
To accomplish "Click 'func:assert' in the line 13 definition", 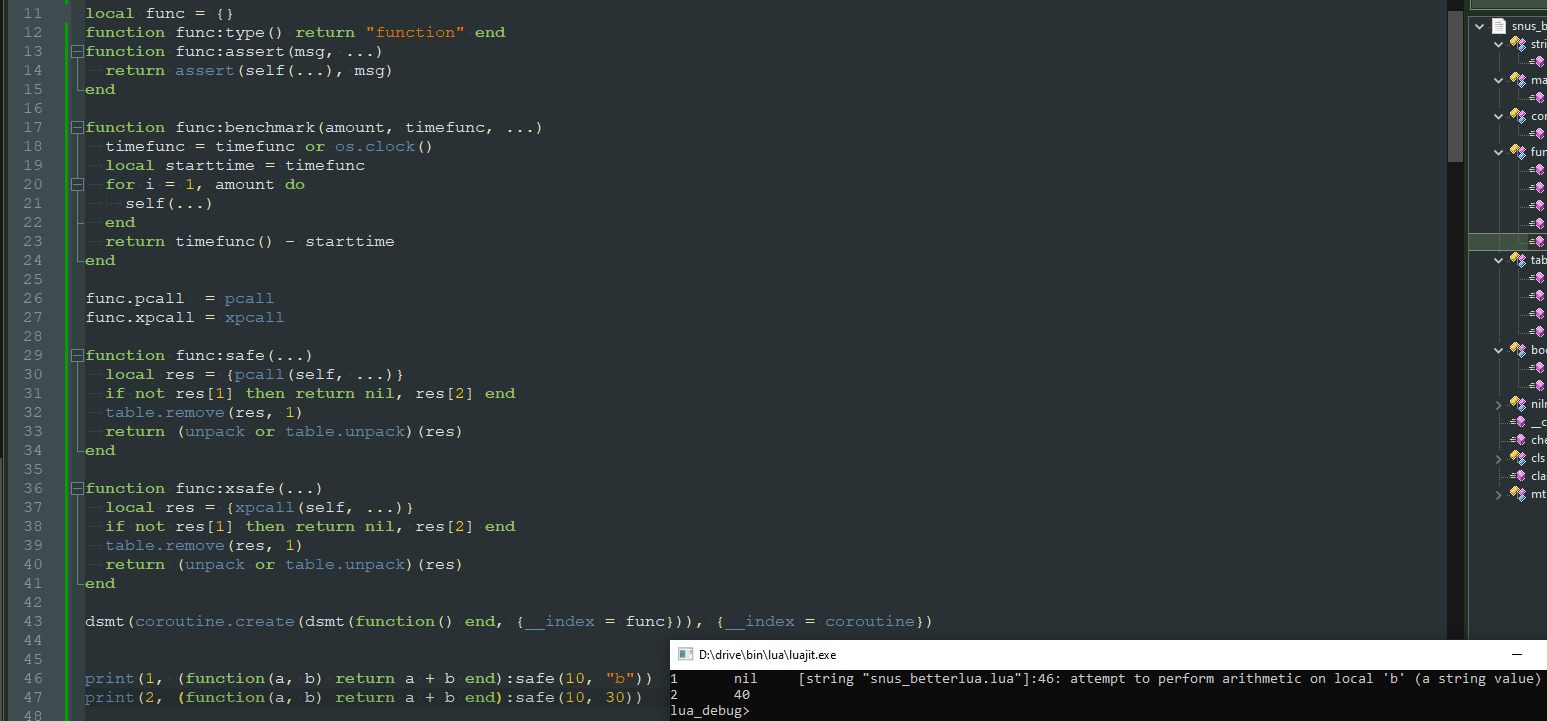I will [230, 51].
